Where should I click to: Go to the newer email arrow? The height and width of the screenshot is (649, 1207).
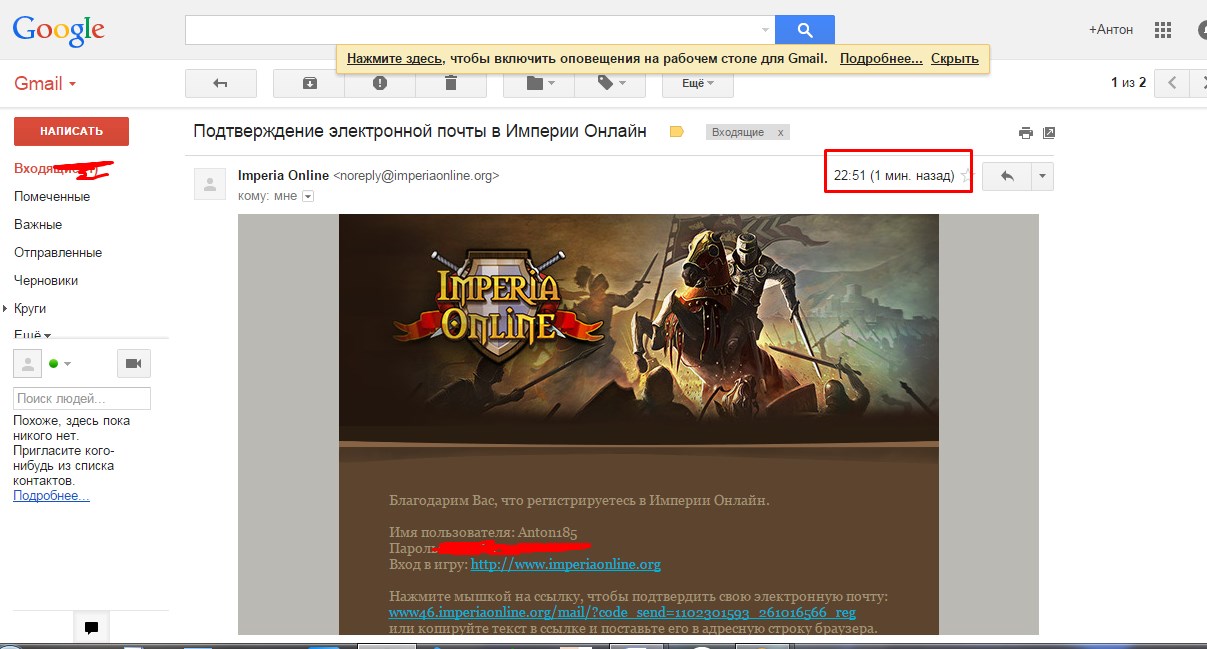tap(1172, 83)
